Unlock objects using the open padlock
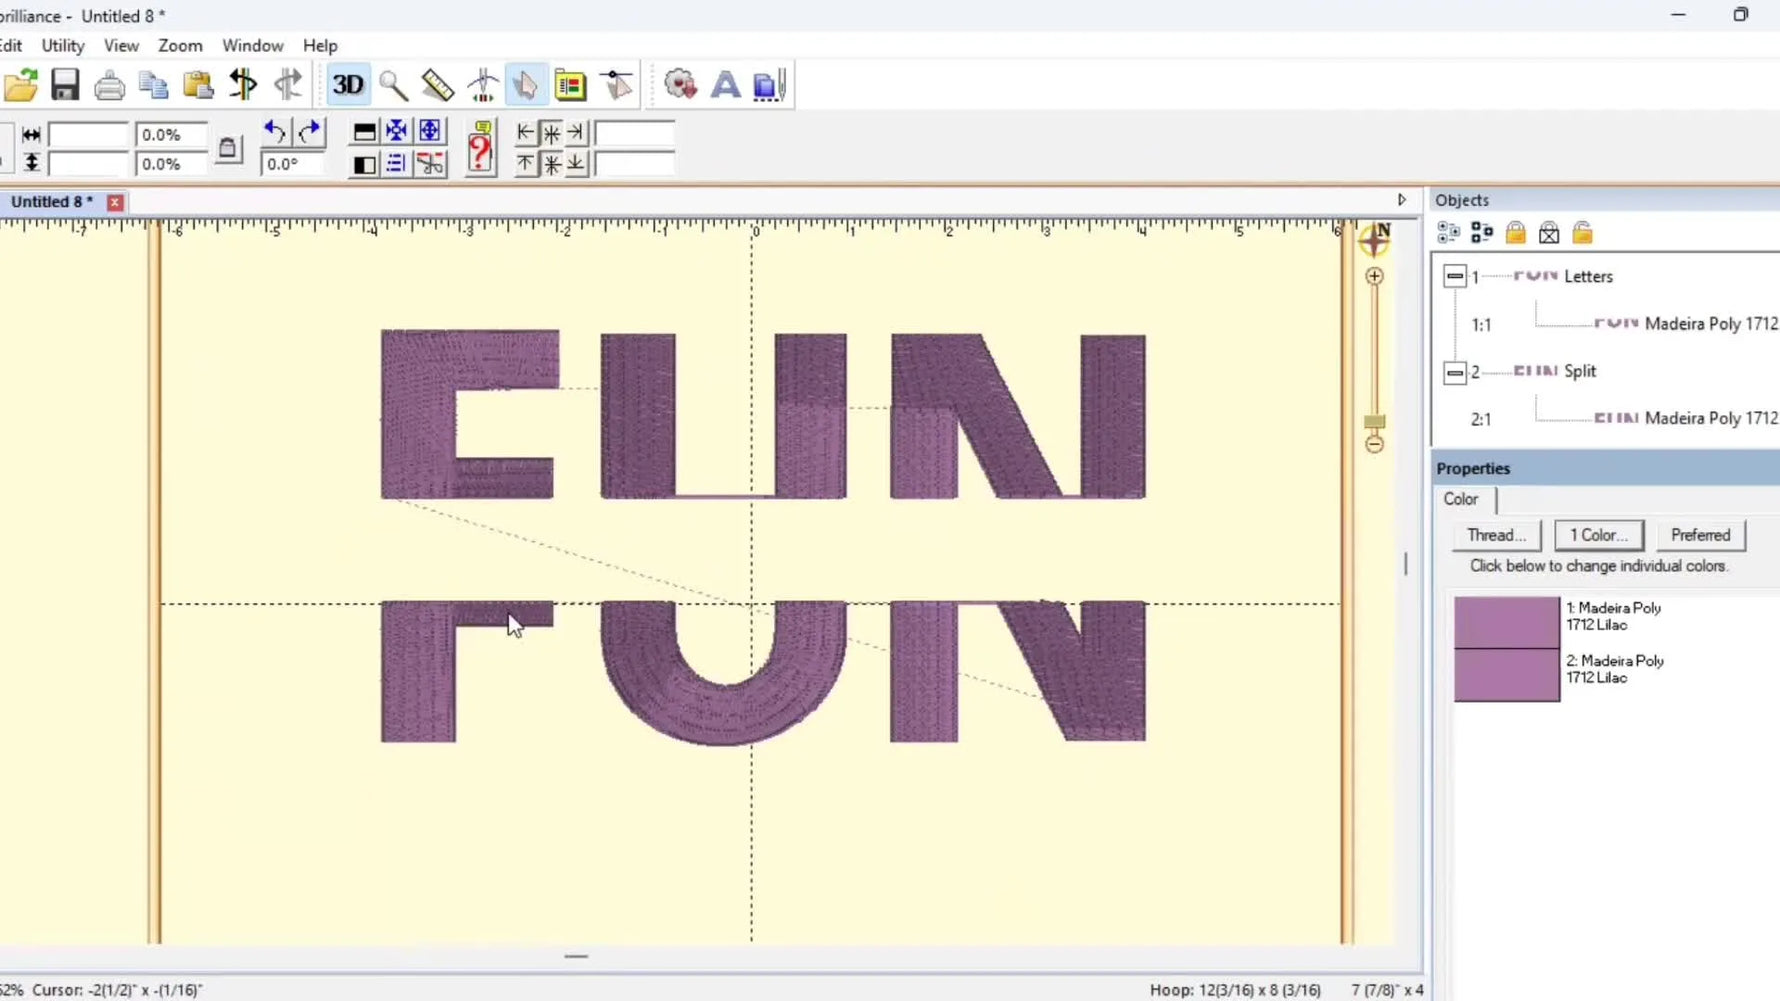Viewport: 1780px width, 1001px height. click(1582, 233)
